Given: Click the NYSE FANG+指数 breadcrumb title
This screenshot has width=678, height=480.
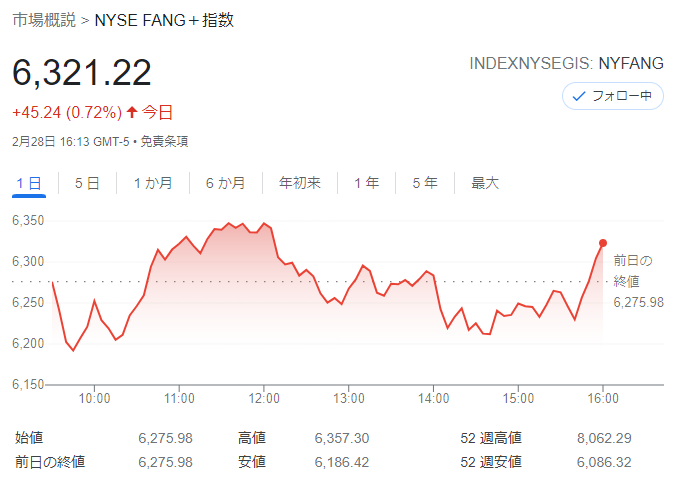Looking at the screenshot, I should [164, 20].
